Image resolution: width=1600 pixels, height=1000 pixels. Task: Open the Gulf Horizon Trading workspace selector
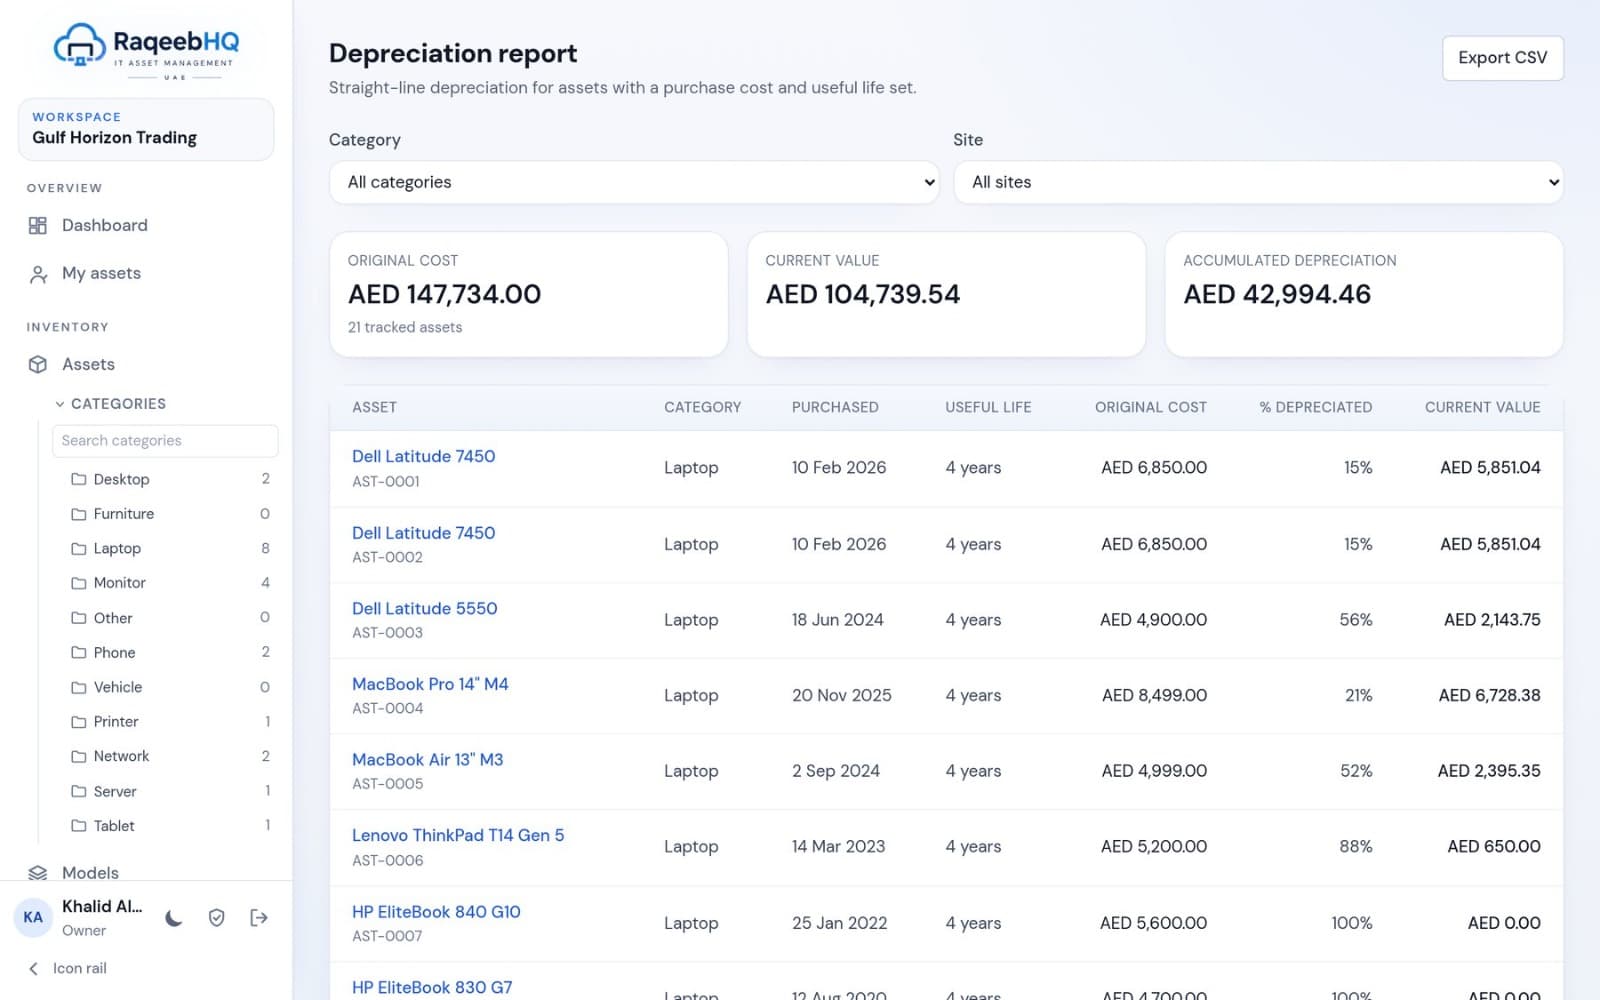click(146, 129)
